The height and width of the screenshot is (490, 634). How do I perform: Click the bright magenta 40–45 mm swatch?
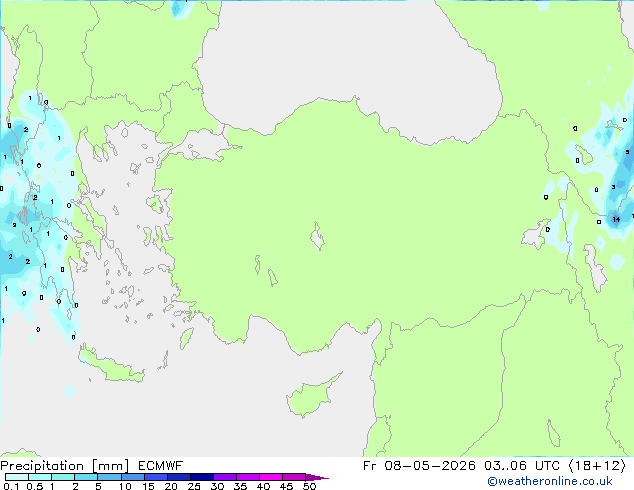(x=271, y=477)
